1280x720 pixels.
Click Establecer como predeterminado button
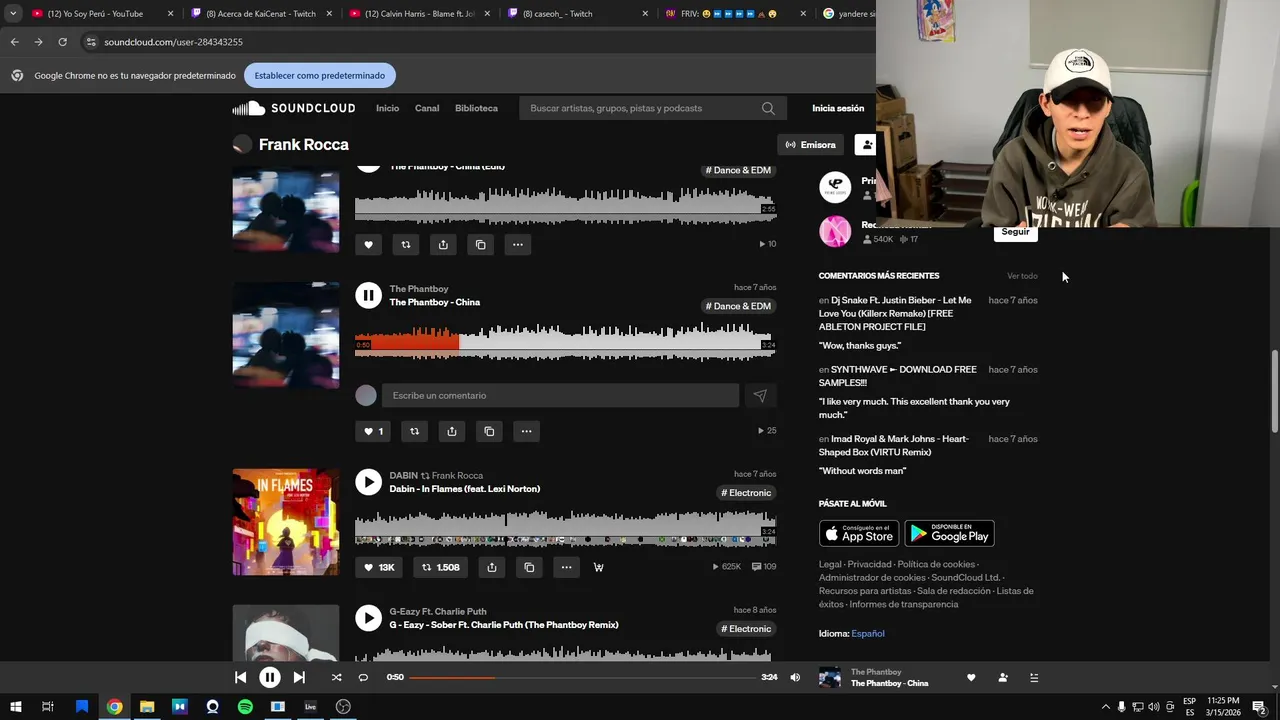coord(320,76)
